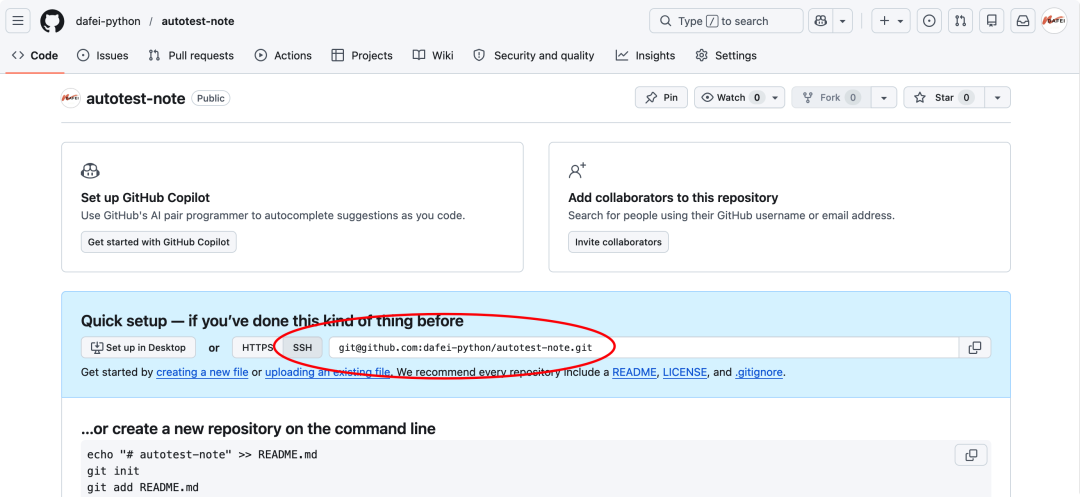Pin this repository

click(661, 98)
